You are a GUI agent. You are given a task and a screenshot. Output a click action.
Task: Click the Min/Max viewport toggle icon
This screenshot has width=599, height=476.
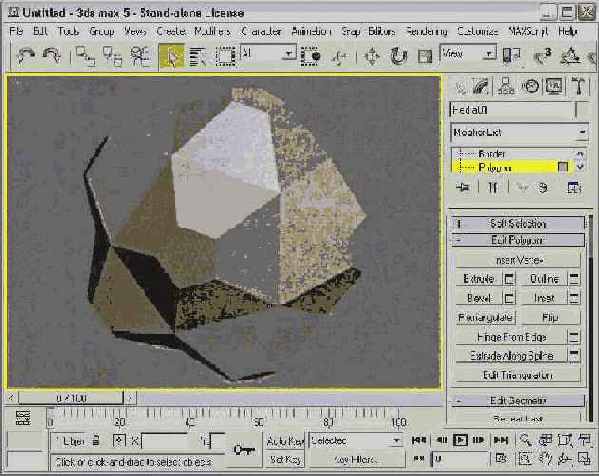pyautogui.click(x=584, y=458)
